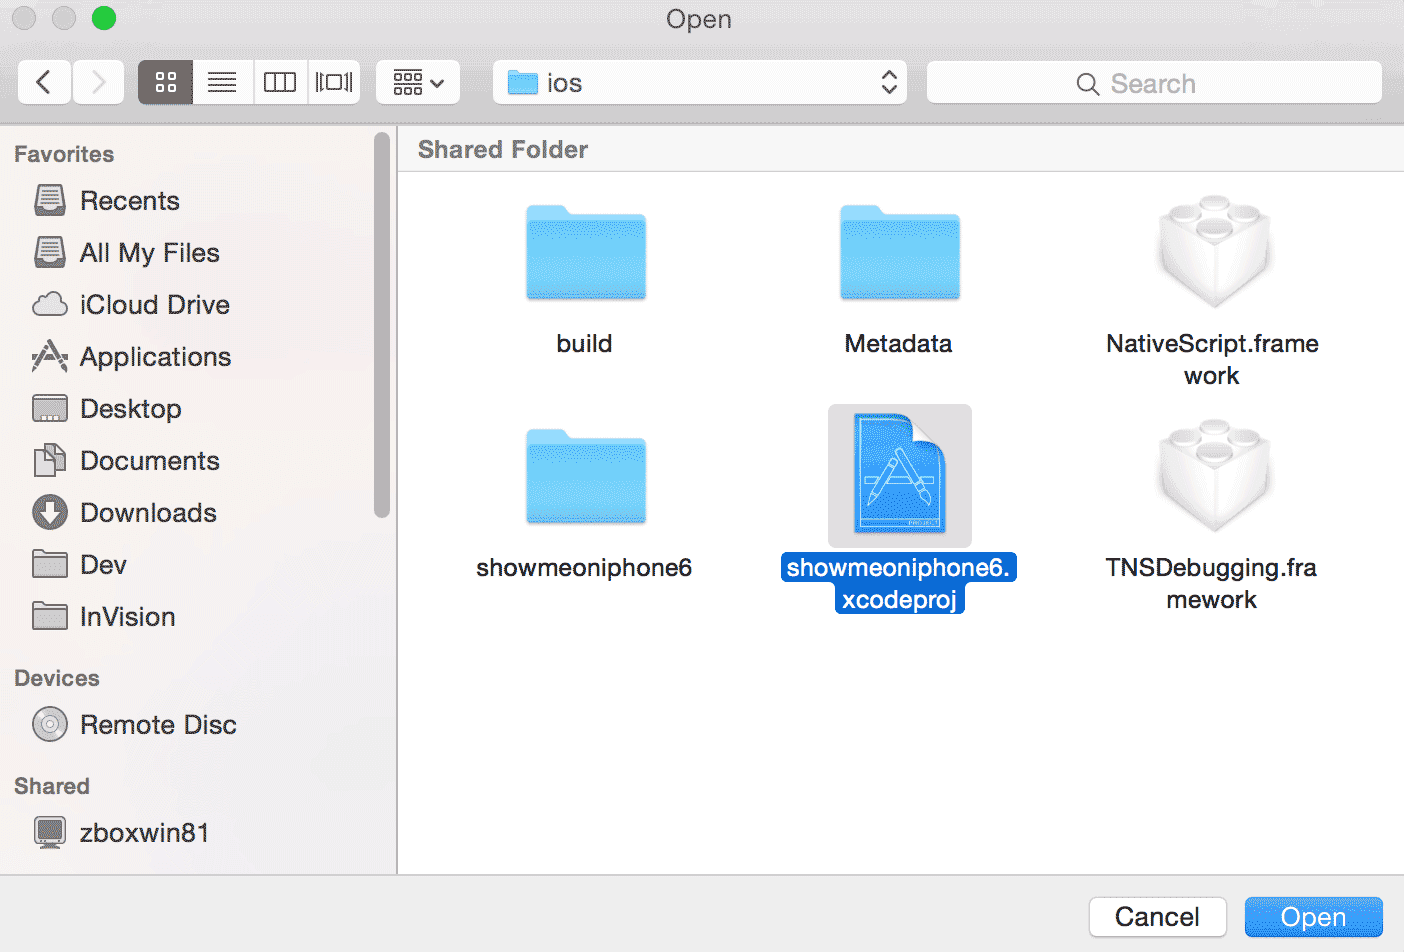Switch to list view
1404x952 pixels.
222,82
